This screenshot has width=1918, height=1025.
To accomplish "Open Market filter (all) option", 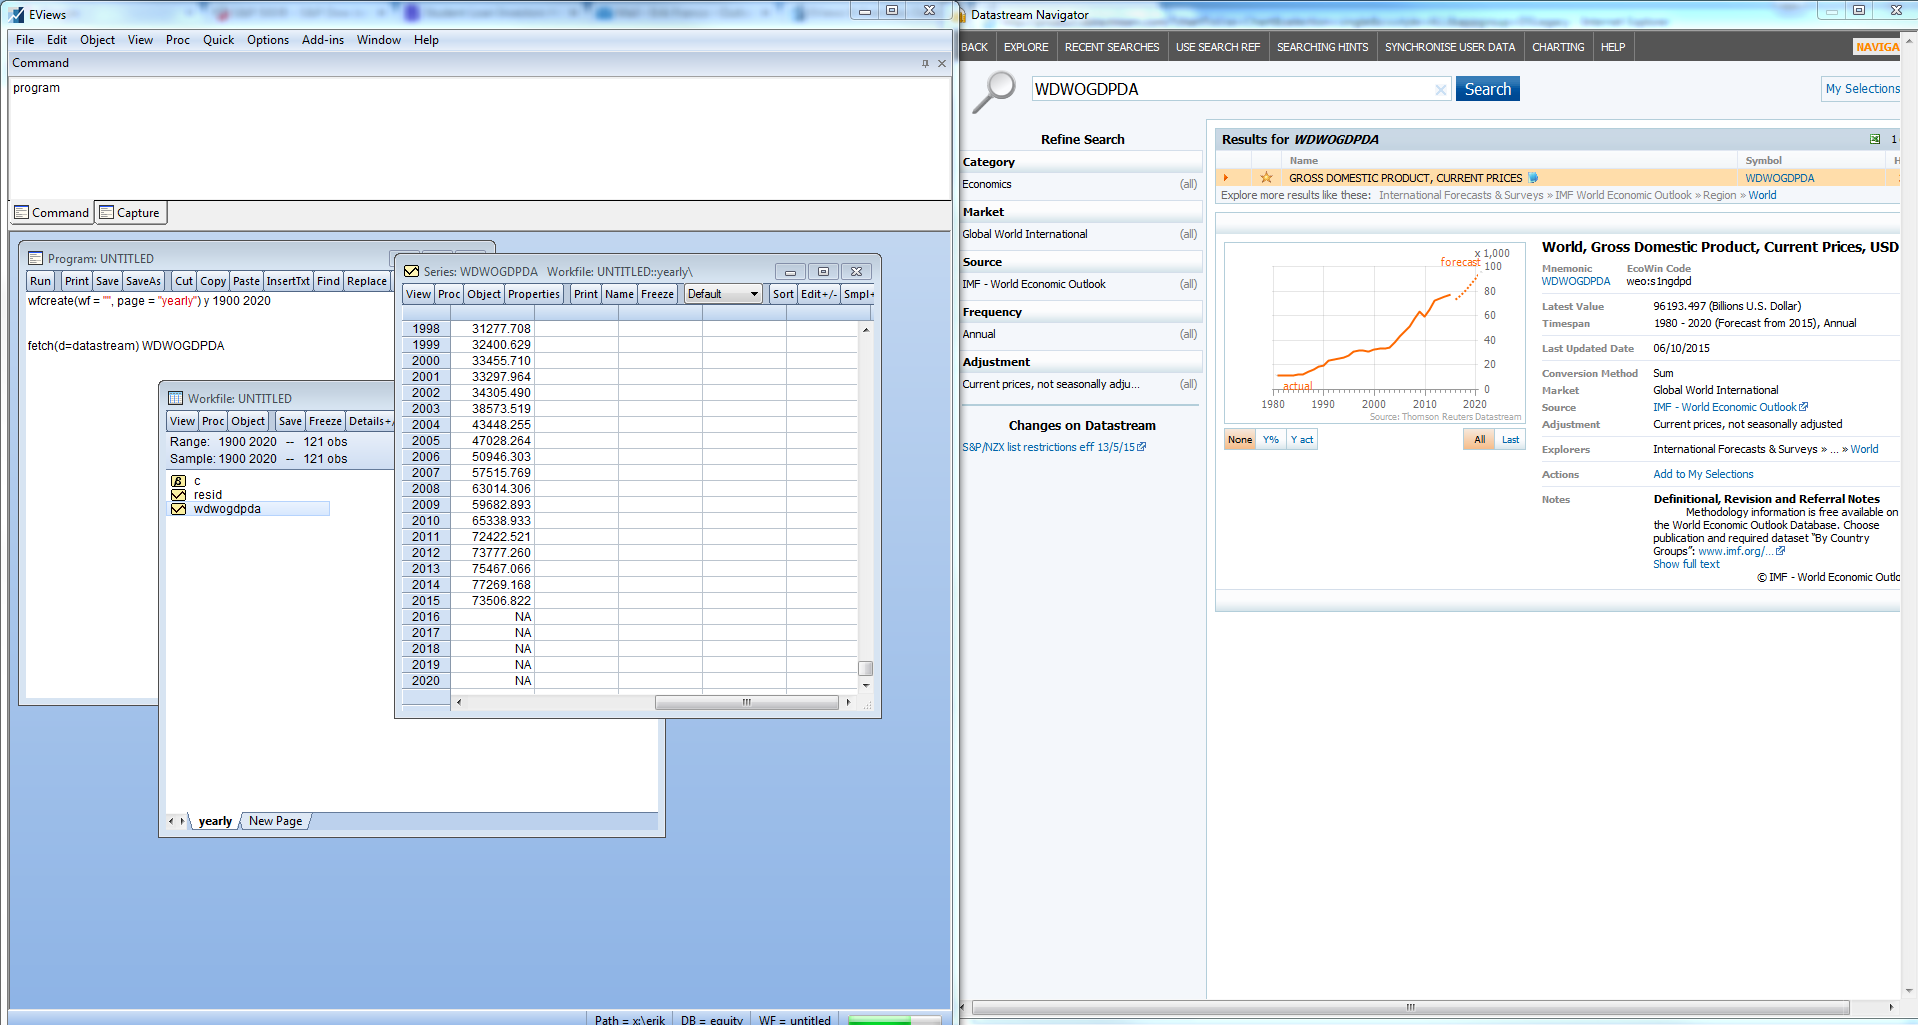I will [1188, 234].
